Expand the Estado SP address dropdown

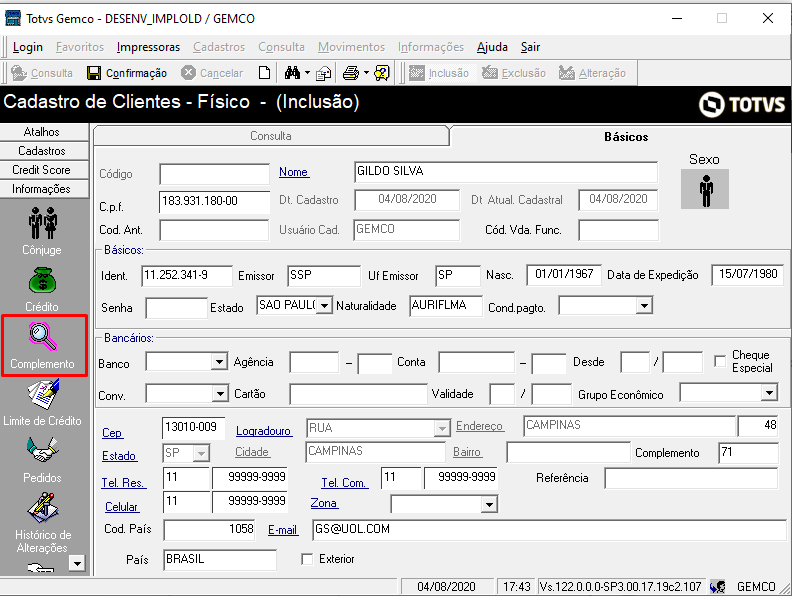click(x=202, y=453)
